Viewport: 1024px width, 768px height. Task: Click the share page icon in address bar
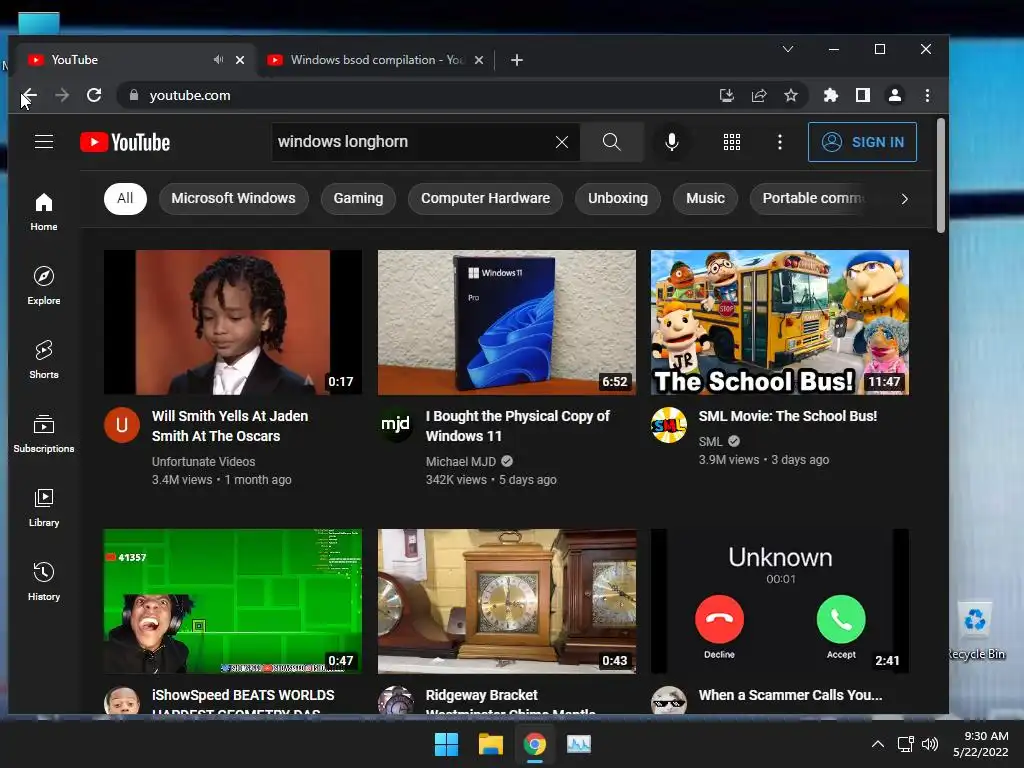tap(759, 95)
